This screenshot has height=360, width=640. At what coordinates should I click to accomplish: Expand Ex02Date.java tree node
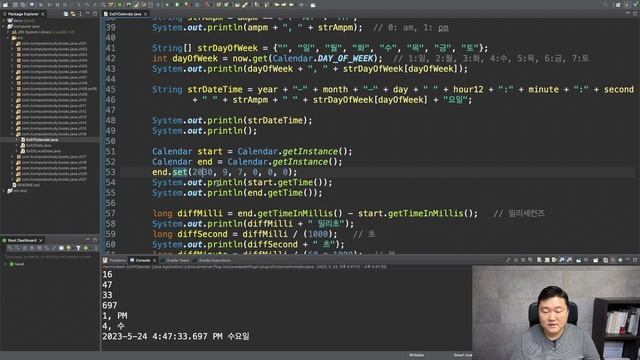coord(17,145)
